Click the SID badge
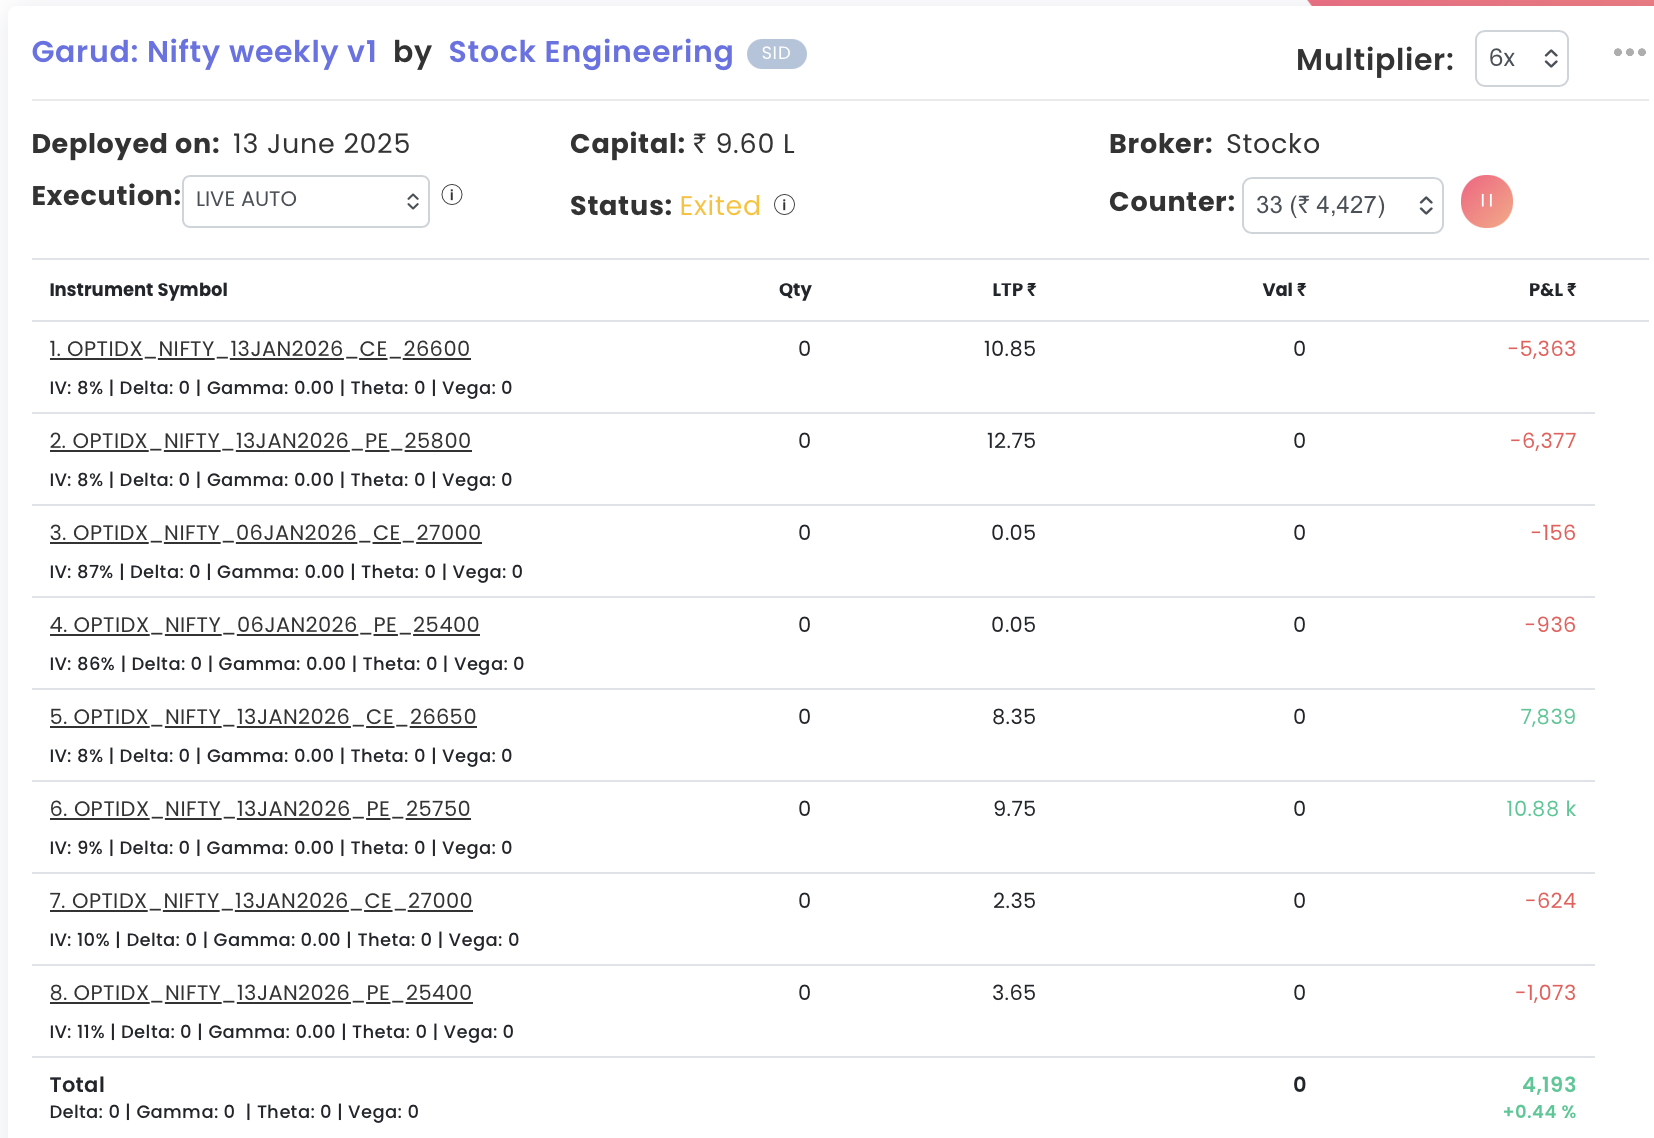1654x1138 pixels. point(776,54)
